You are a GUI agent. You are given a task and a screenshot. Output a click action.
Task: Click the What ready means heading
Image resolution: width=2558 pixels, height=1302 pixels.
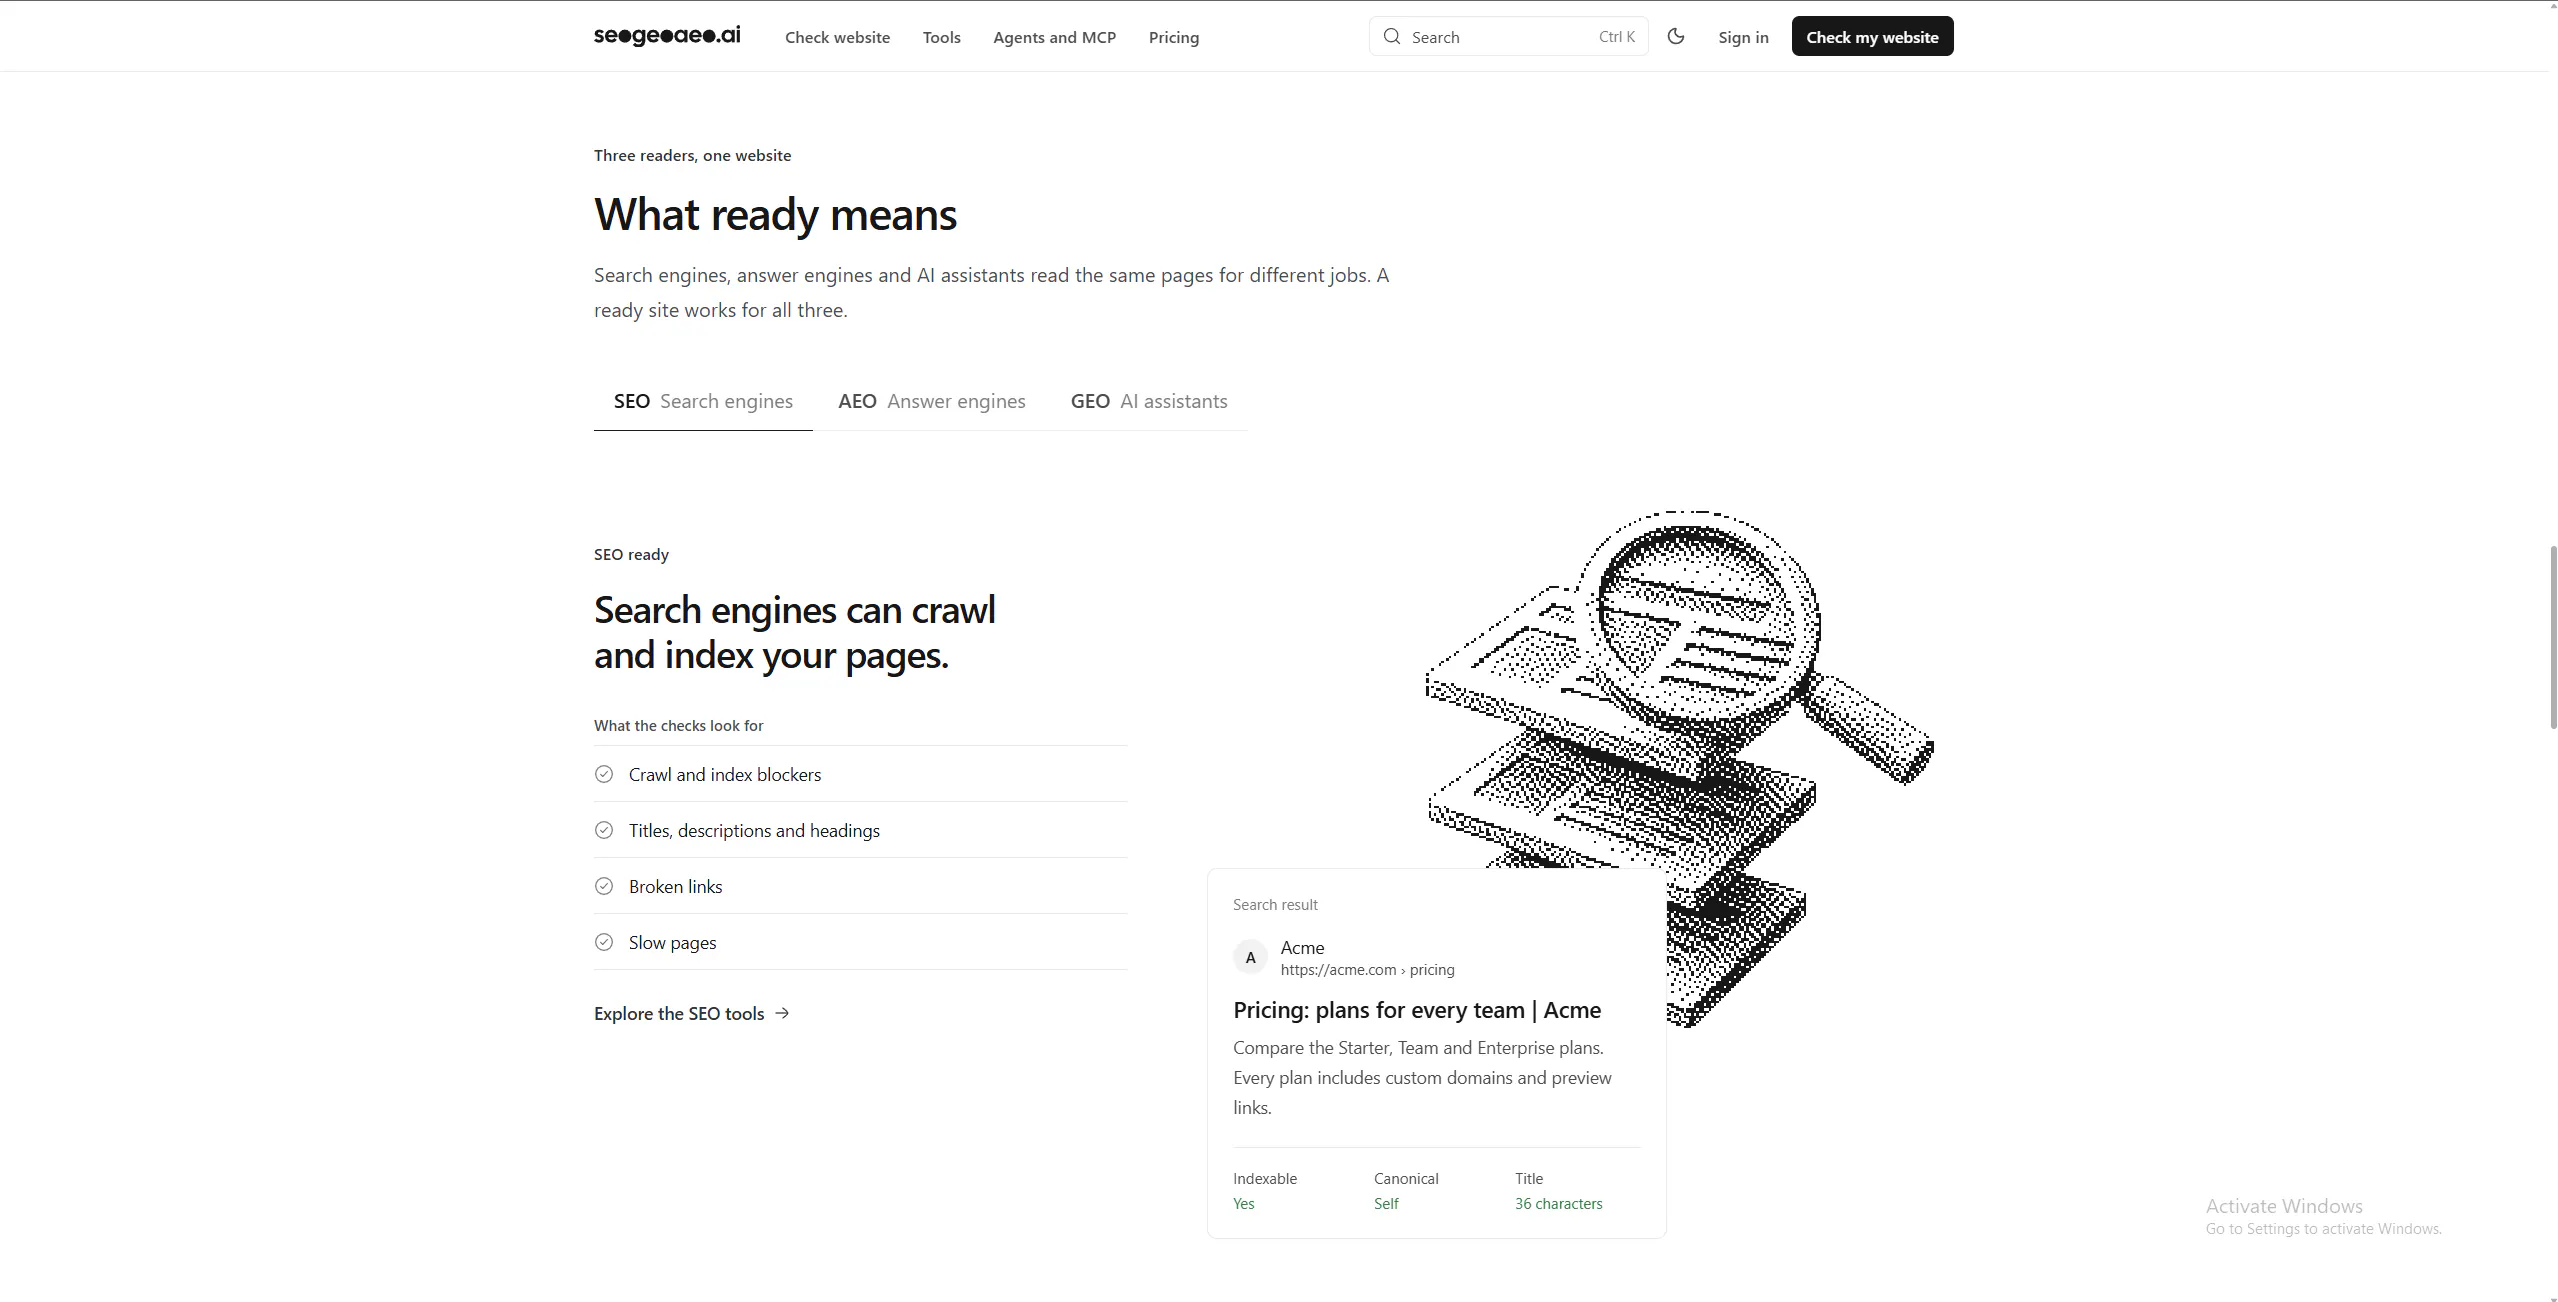click(x=775, y=214)
